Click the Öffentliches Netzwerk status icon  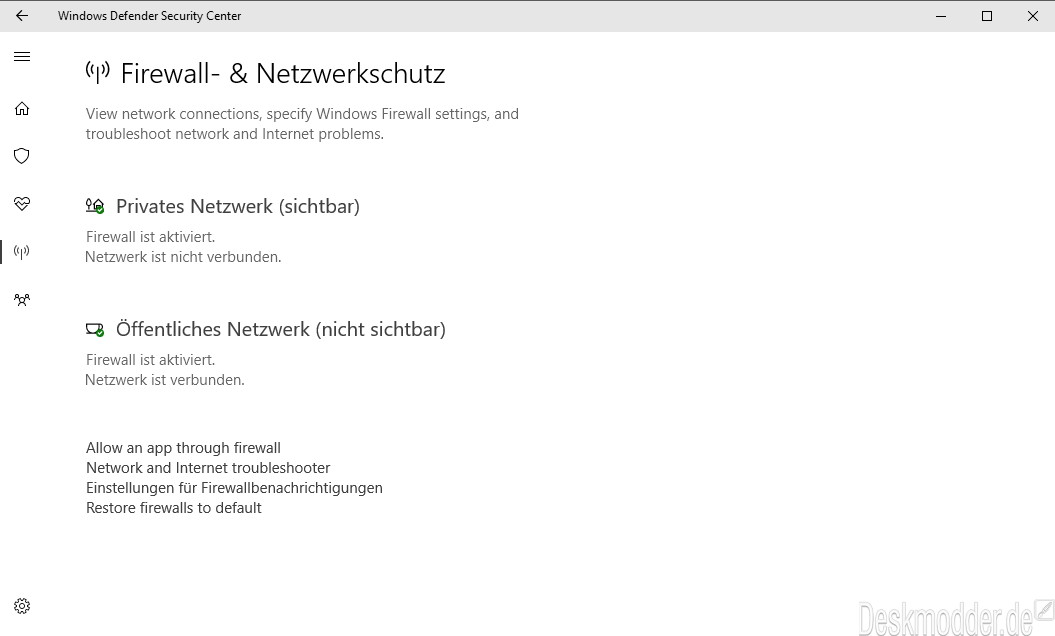(95, 329)
